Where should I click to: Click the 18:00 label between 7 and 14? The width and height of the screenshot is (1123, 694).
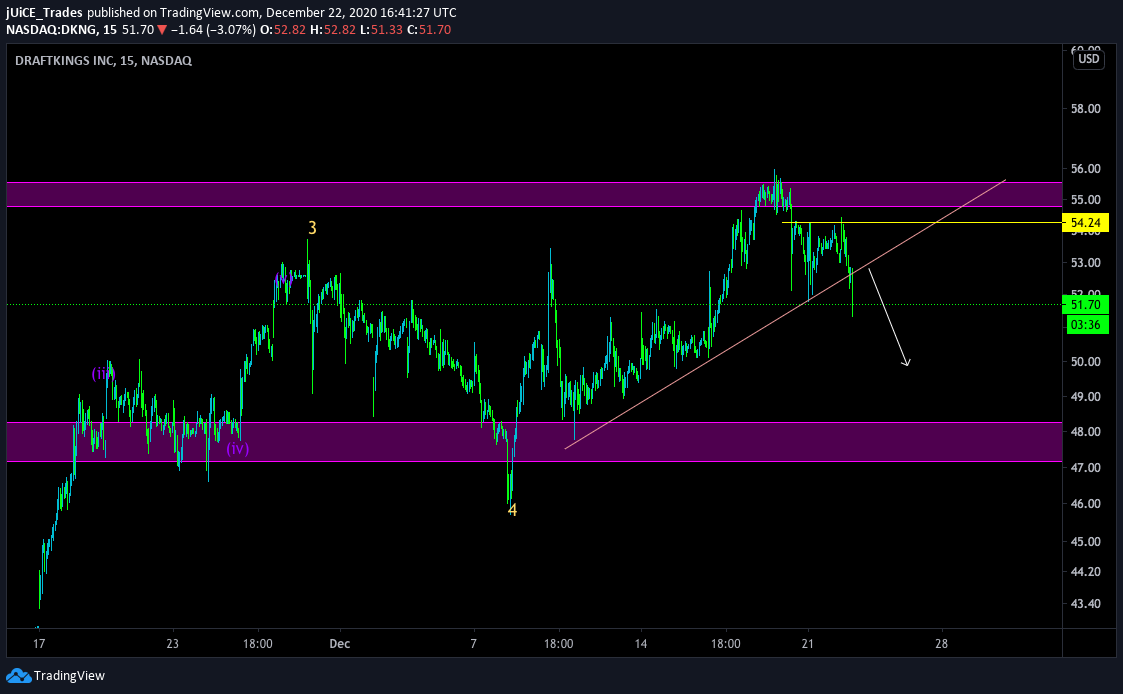pyautogui.click(x=558, y=644)
